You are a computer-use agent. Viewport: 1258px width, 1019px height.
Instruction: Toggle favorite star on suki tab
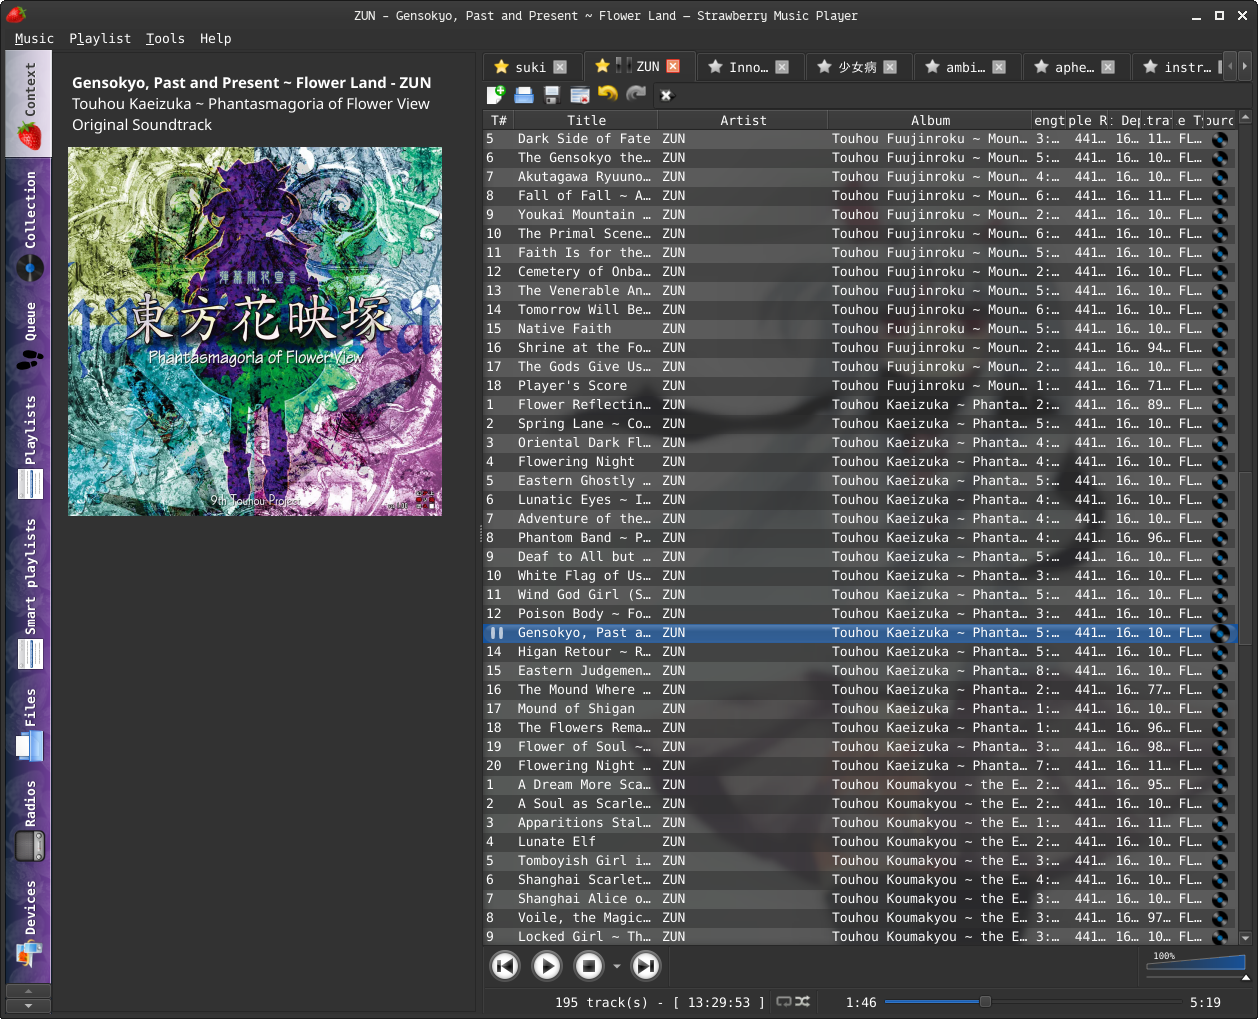coord(502,67)
